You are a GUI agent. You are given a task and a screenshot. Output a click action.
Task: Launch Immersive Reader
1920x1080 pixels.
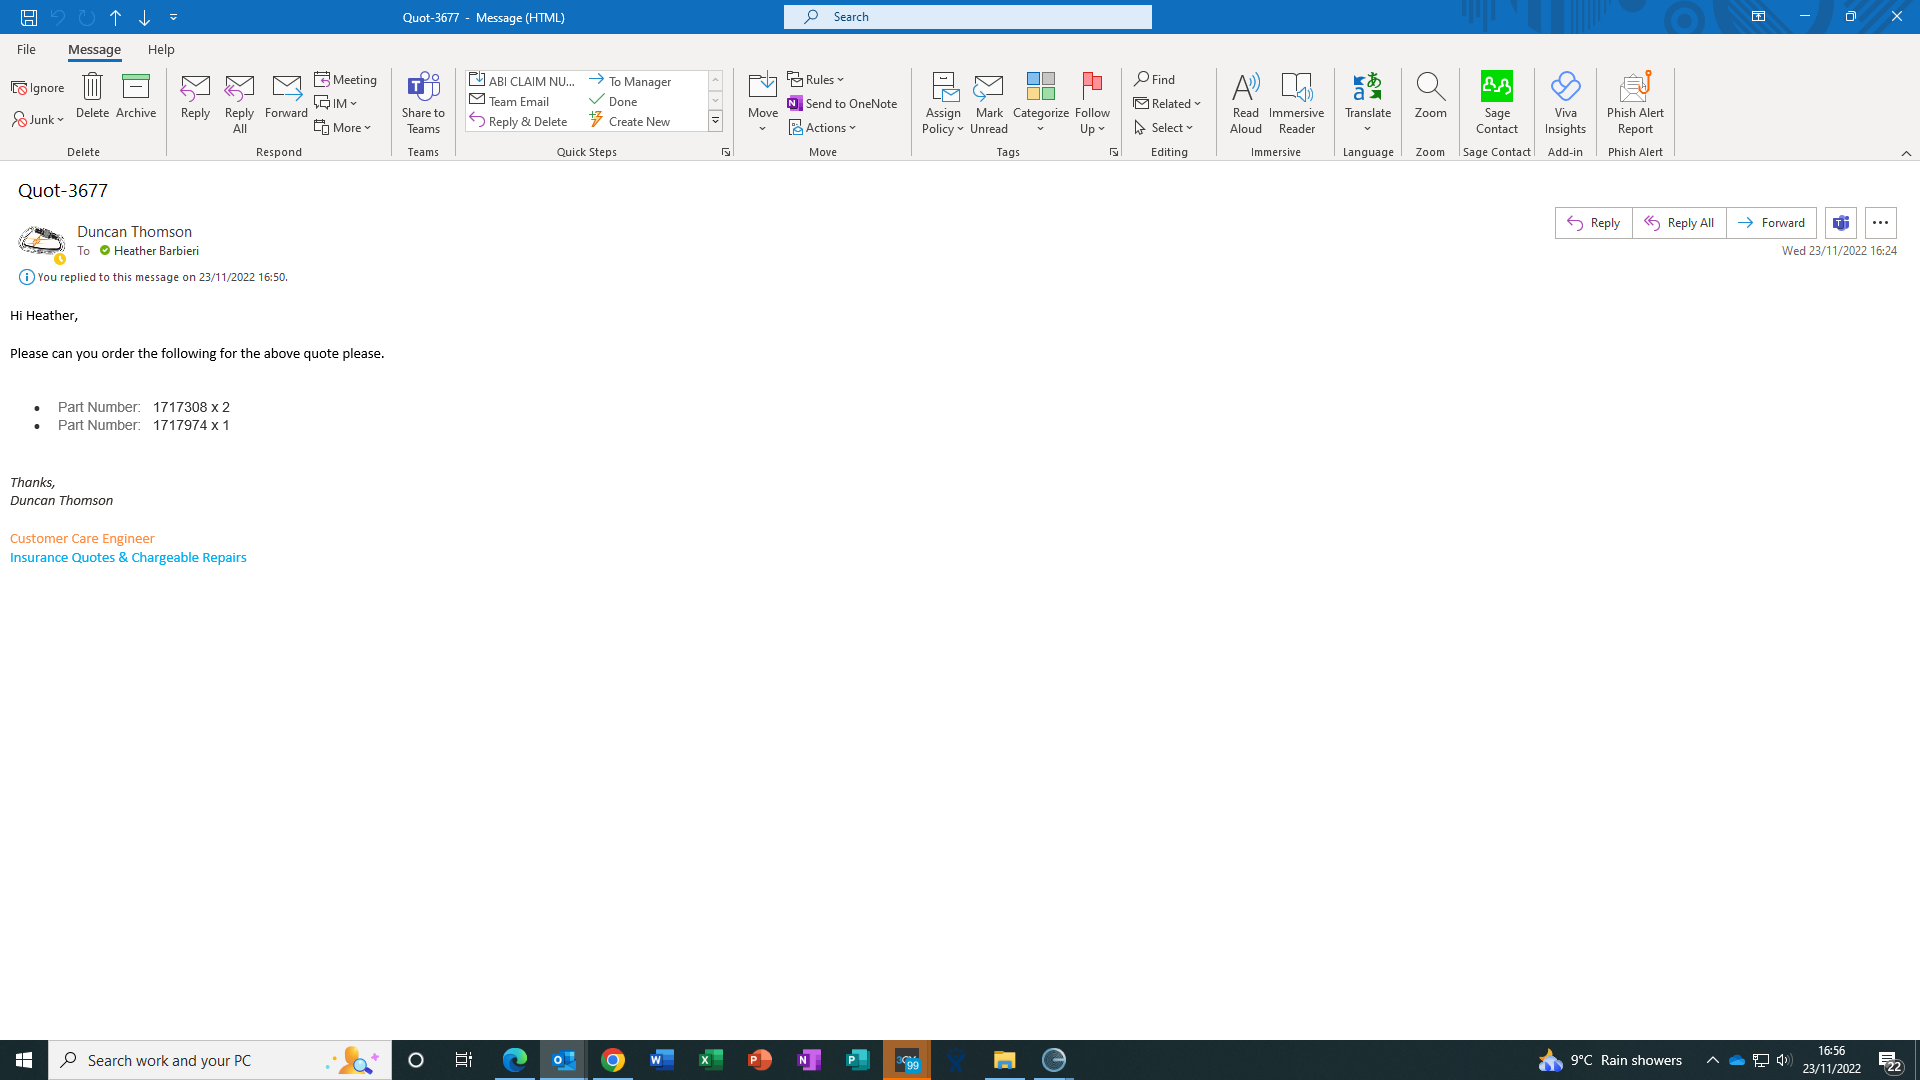coord(1296,88)
